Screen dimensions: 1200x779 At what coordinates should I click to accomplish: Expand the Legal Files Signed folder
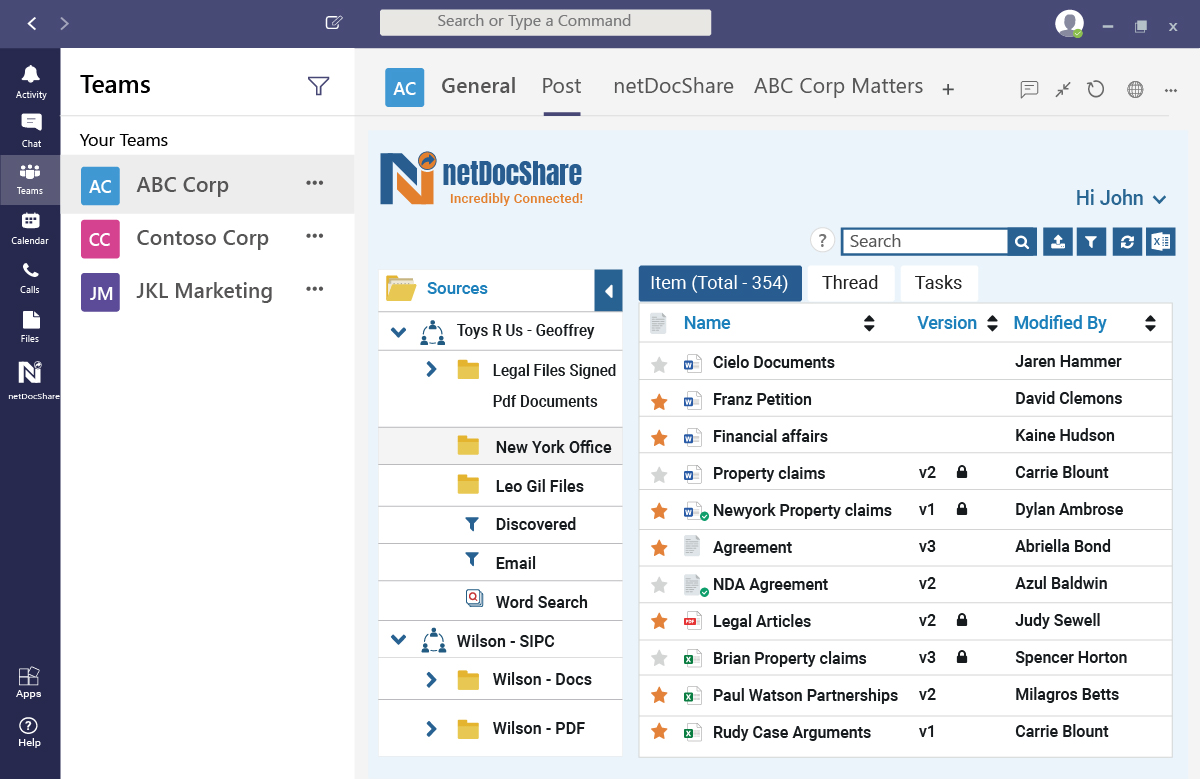[x=431, y=370]
